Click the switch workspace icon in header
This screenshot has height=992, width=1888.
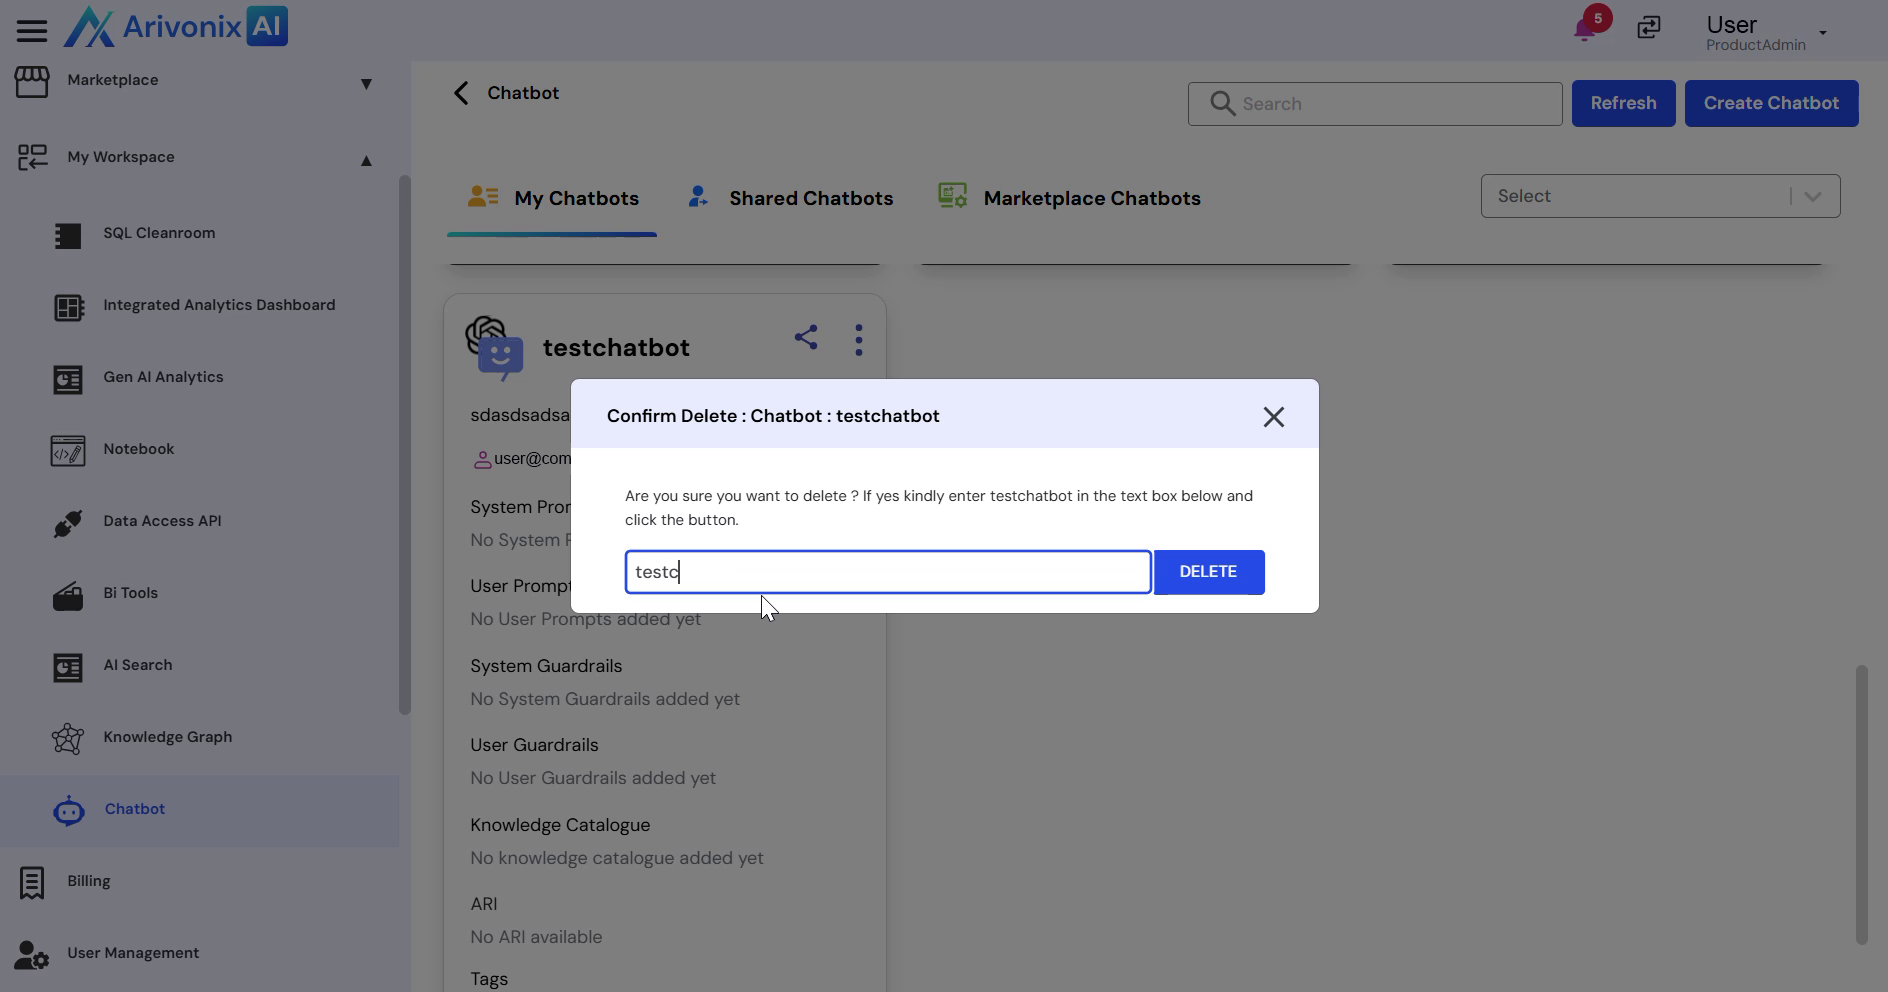[1648, 28]
